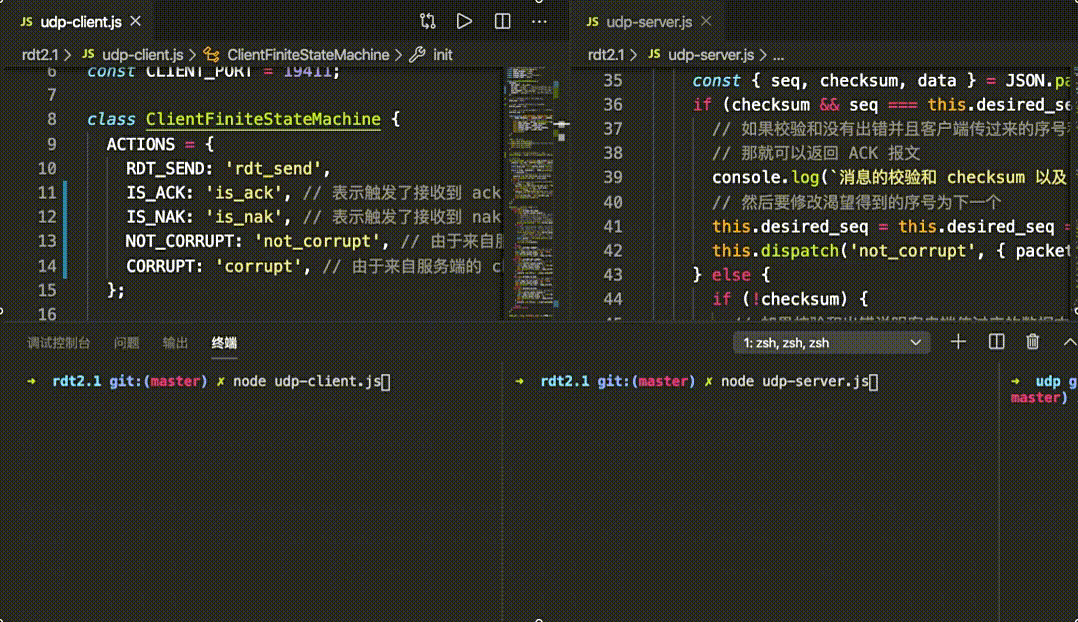Screen dimensions: 1078x622
Task: Split the terminal pane
Action: click(995, 341)
